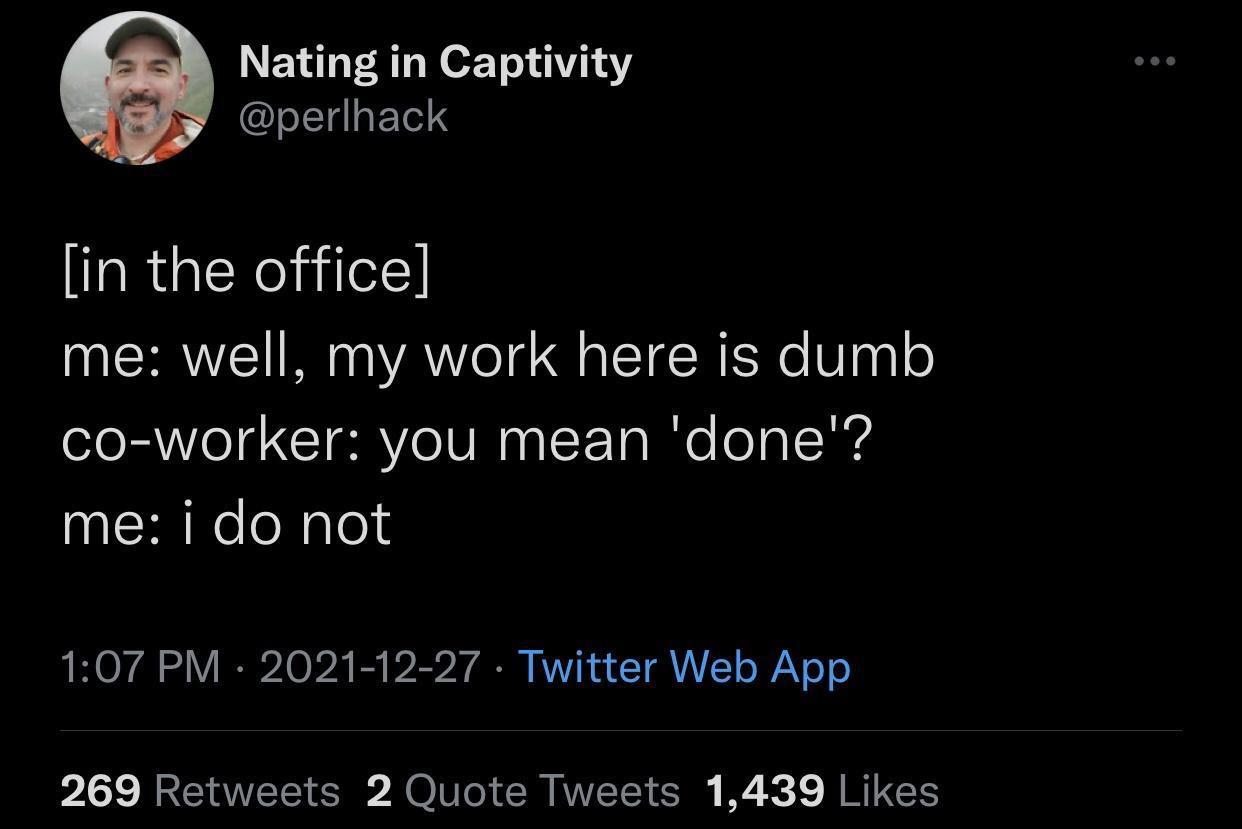This screenshot has height=829, width=1242.
Task: Open the @perlhack profile handle
Action: (343, 116)
